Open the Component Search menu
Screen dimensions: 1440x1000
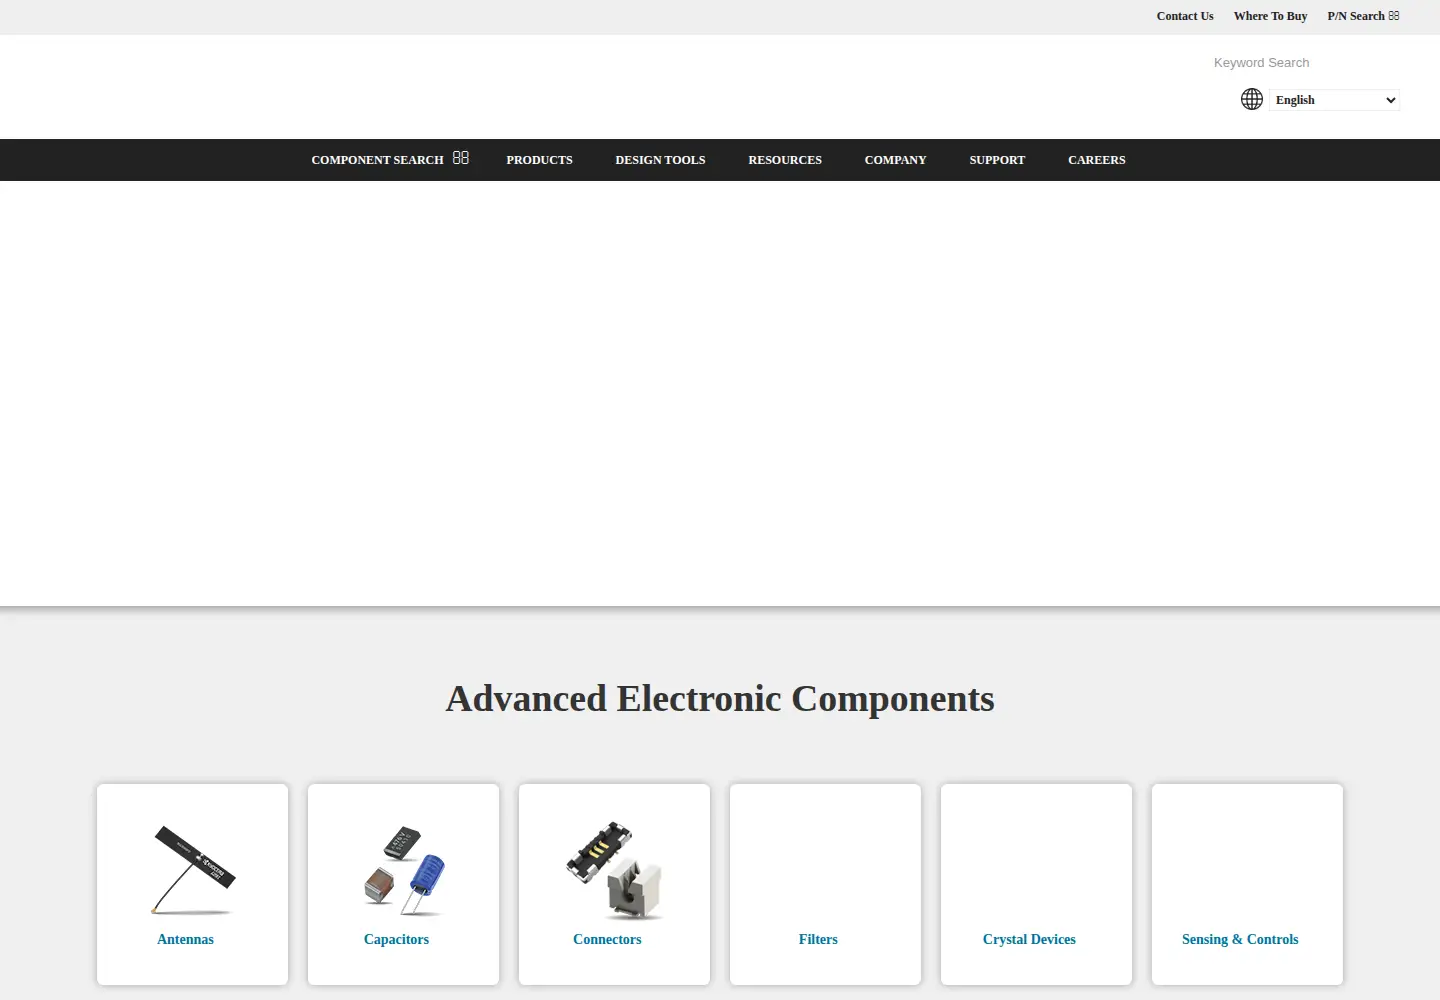(x=377, y=160)
